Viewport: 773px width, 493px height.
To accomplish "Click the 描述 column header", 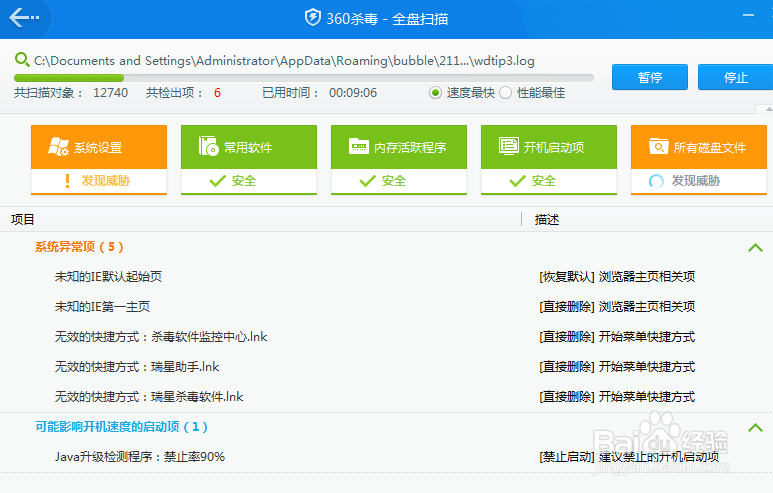I will [x=547, y=219].
